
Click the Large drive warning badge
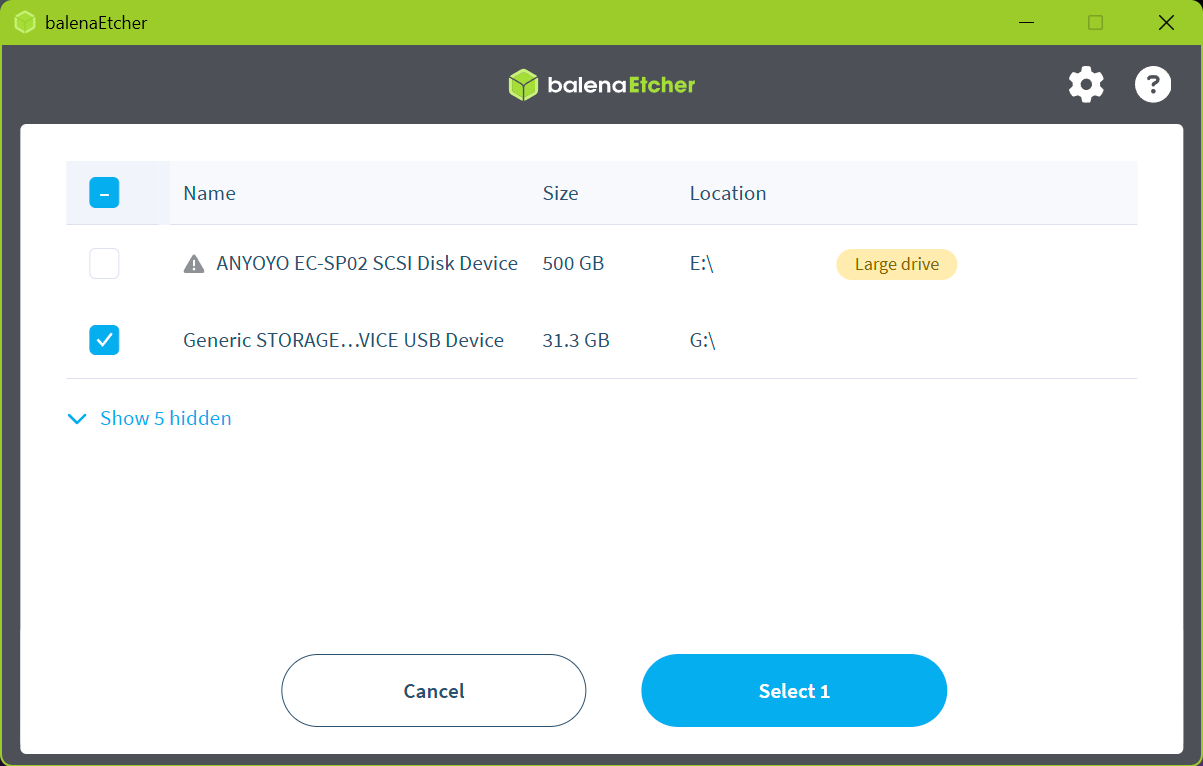[896, 264]
